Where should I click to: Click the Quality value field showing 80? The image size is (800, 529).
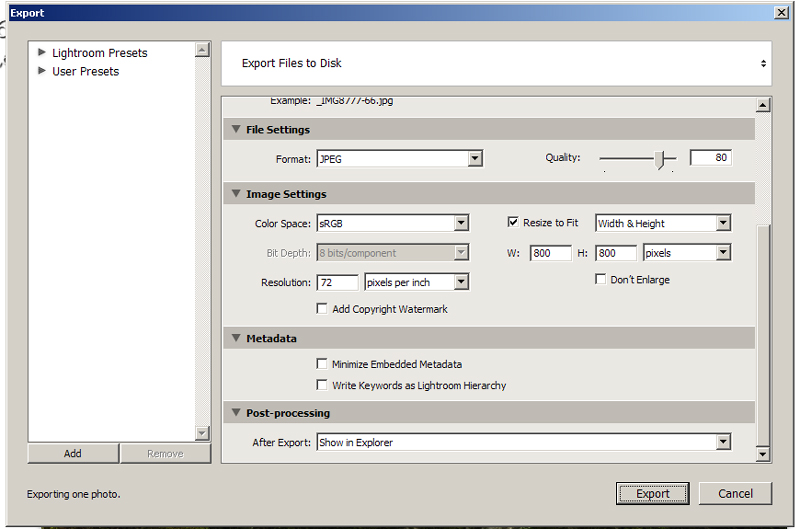point(711,158)
